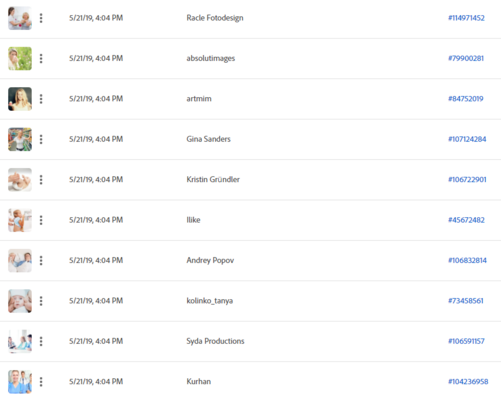Open three-dot menu for artmim row

coord(41,99)
